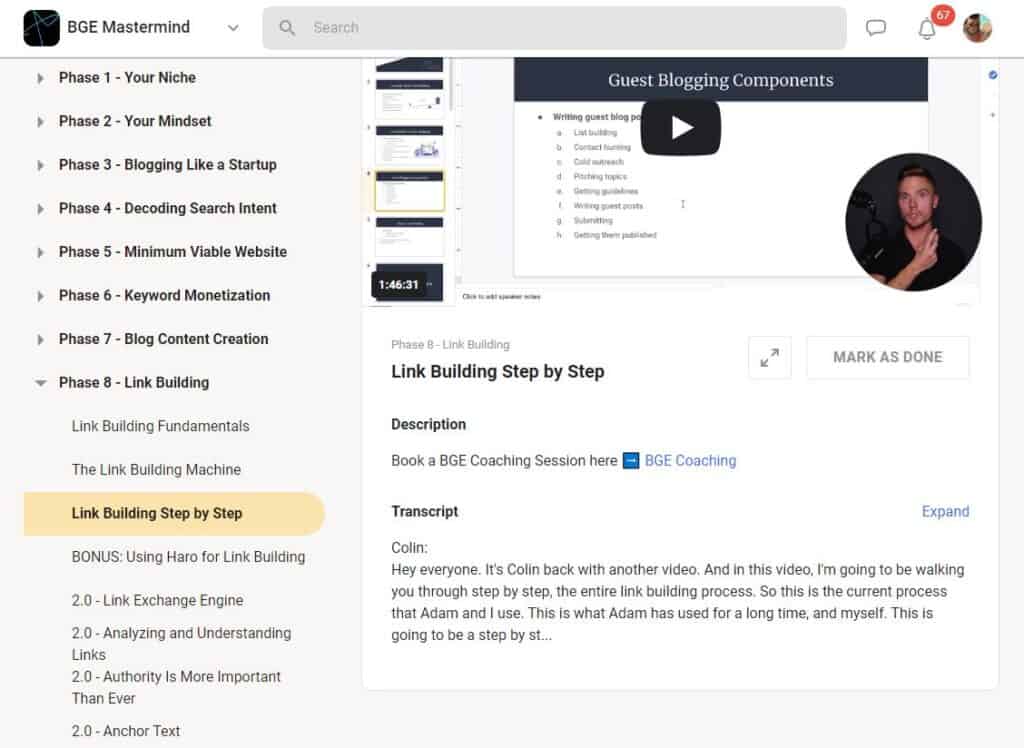Expand Phase 5 - Minimum Viable Website arrow
Image resolution: width=1024 pixels, height=748 pixels.
tap(40, 253)
